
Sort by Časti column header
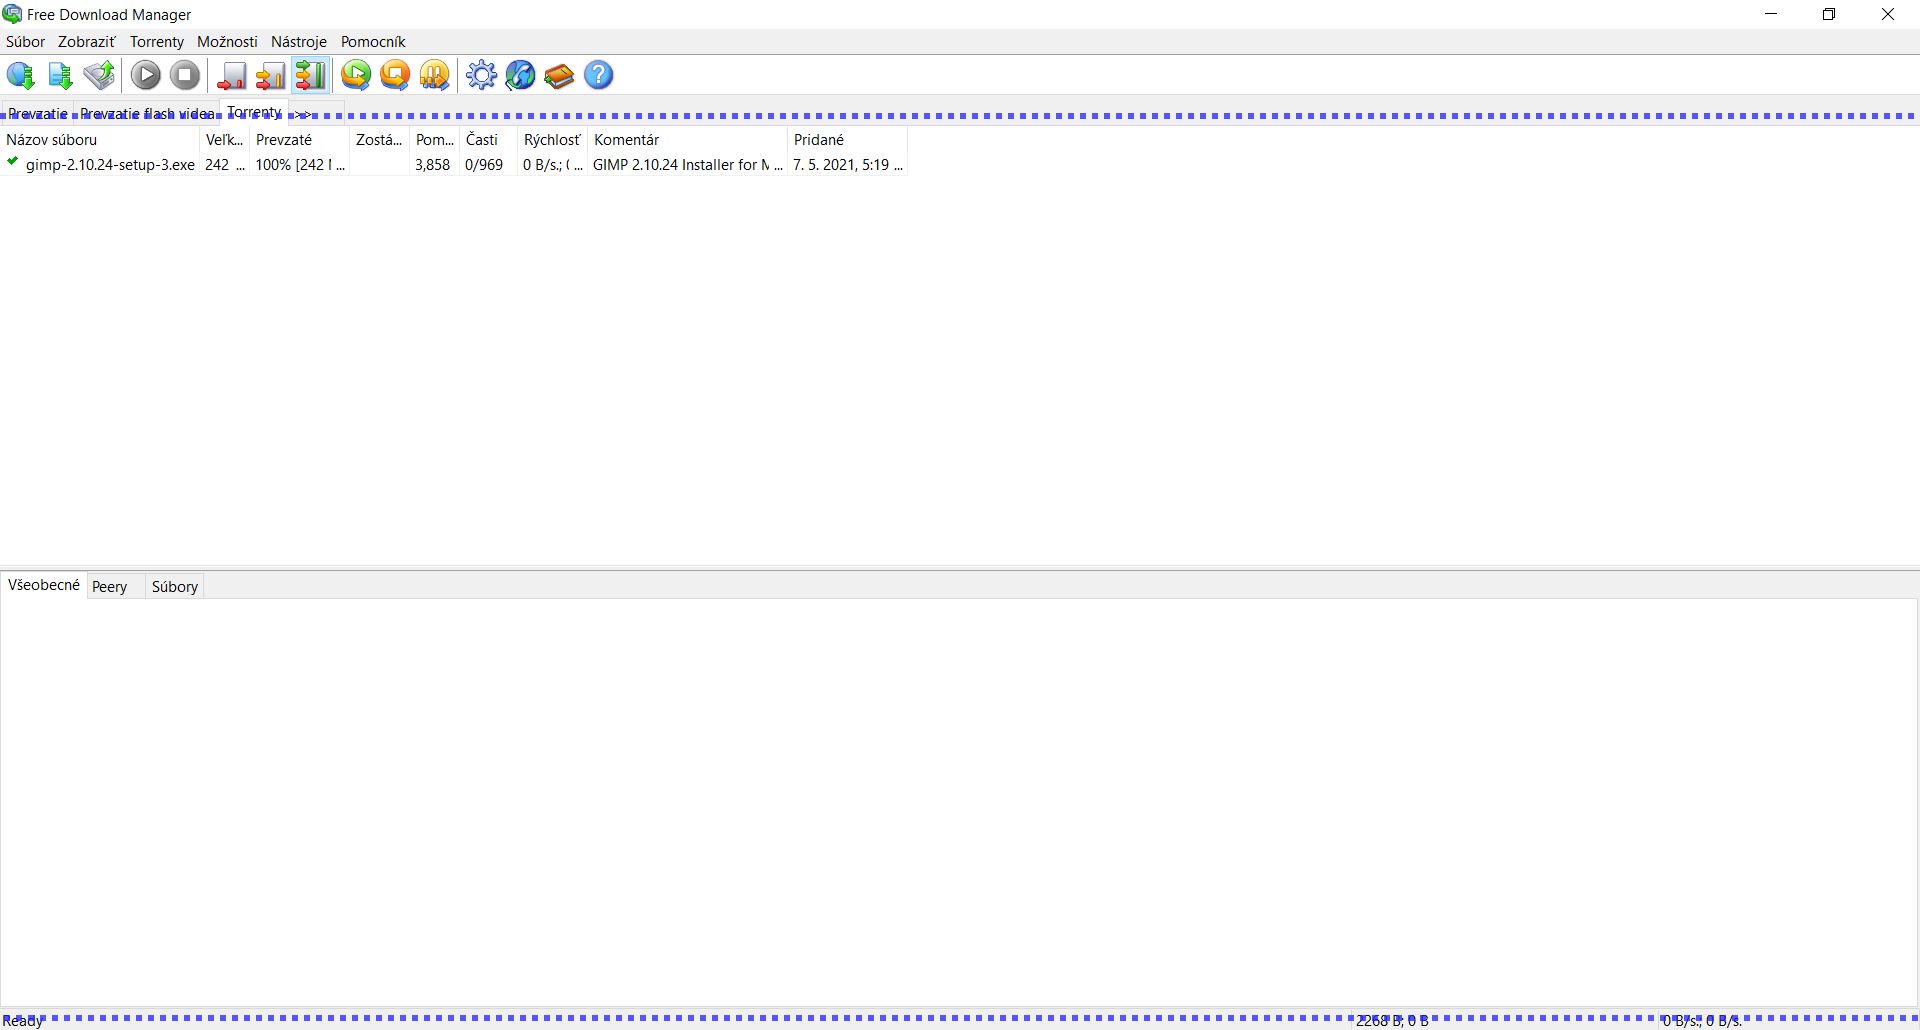pos(488,140)
